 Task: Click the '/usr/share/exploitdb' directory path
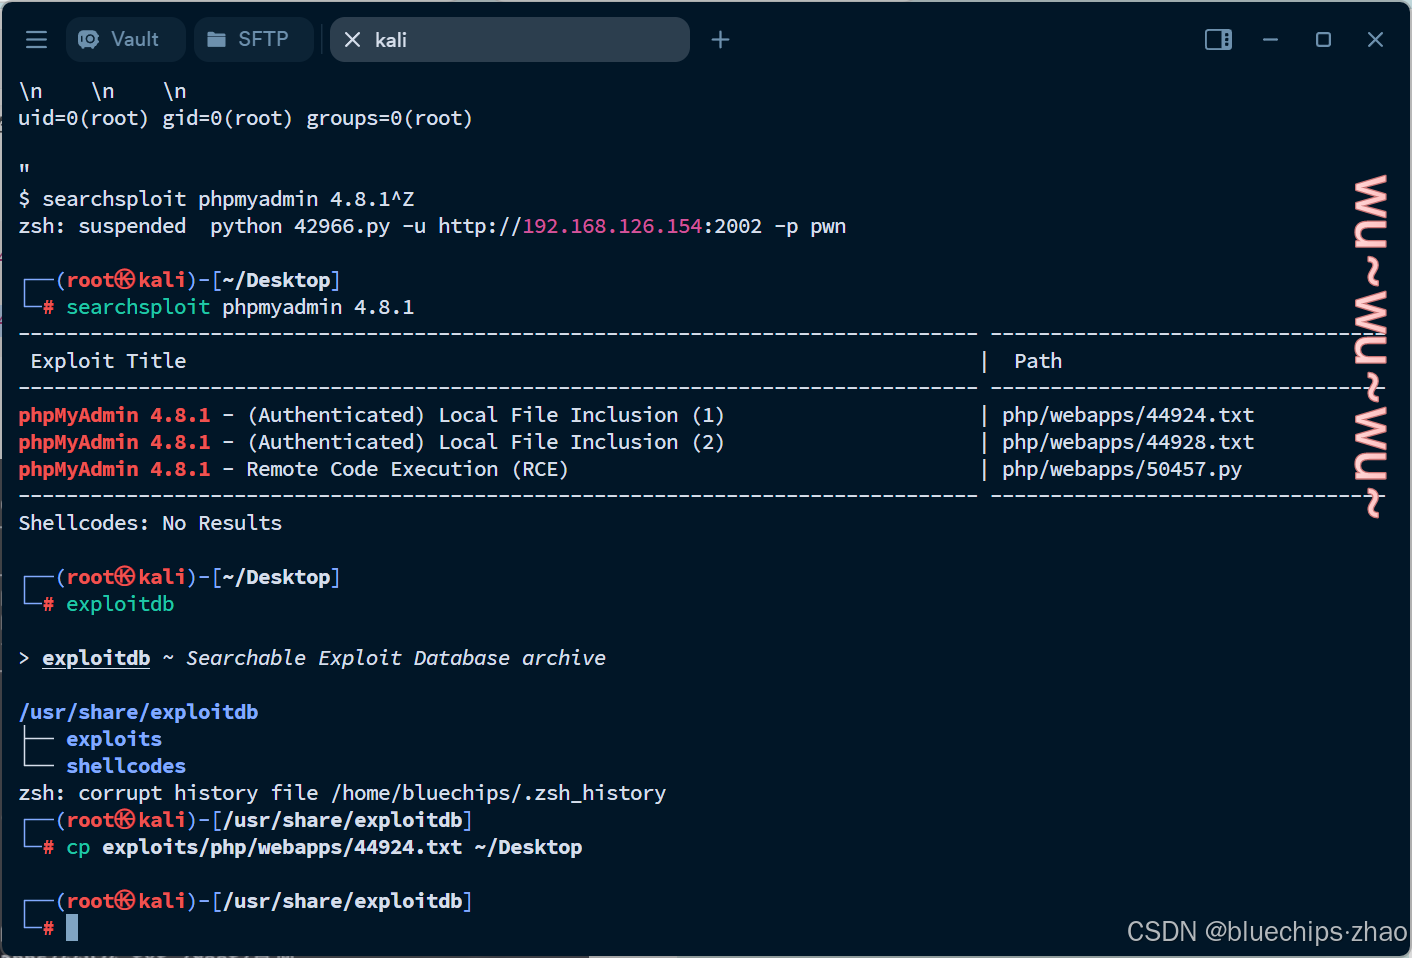138,712
